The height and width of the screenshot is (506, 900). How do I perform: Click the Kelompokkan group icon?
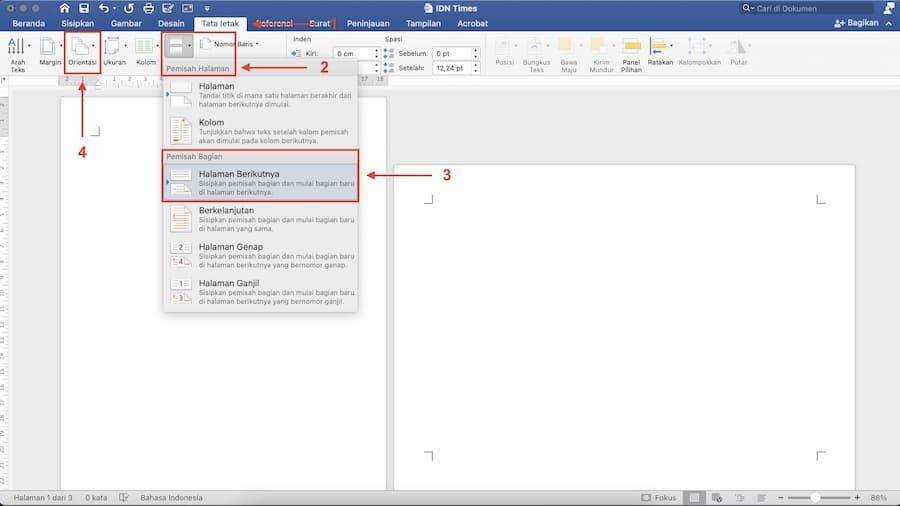[697, 46]
